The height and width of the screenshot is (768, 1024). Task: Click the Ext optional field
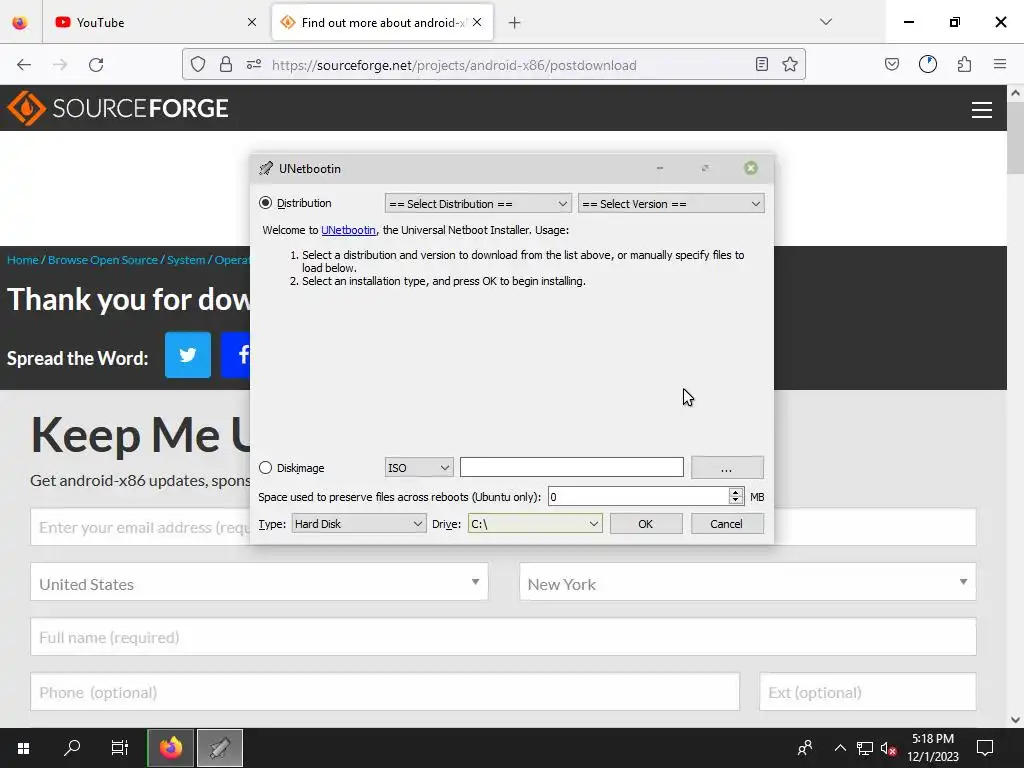click(868, 692)
